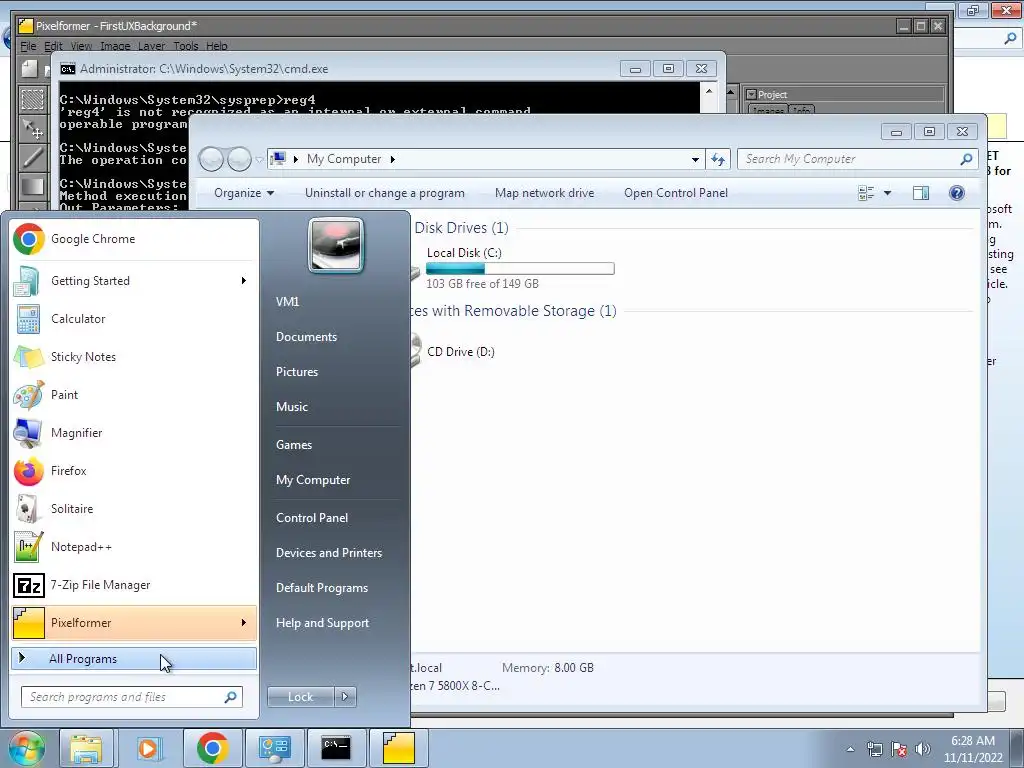Open the Organize dropdown in My Computer

tap(244, 193)
